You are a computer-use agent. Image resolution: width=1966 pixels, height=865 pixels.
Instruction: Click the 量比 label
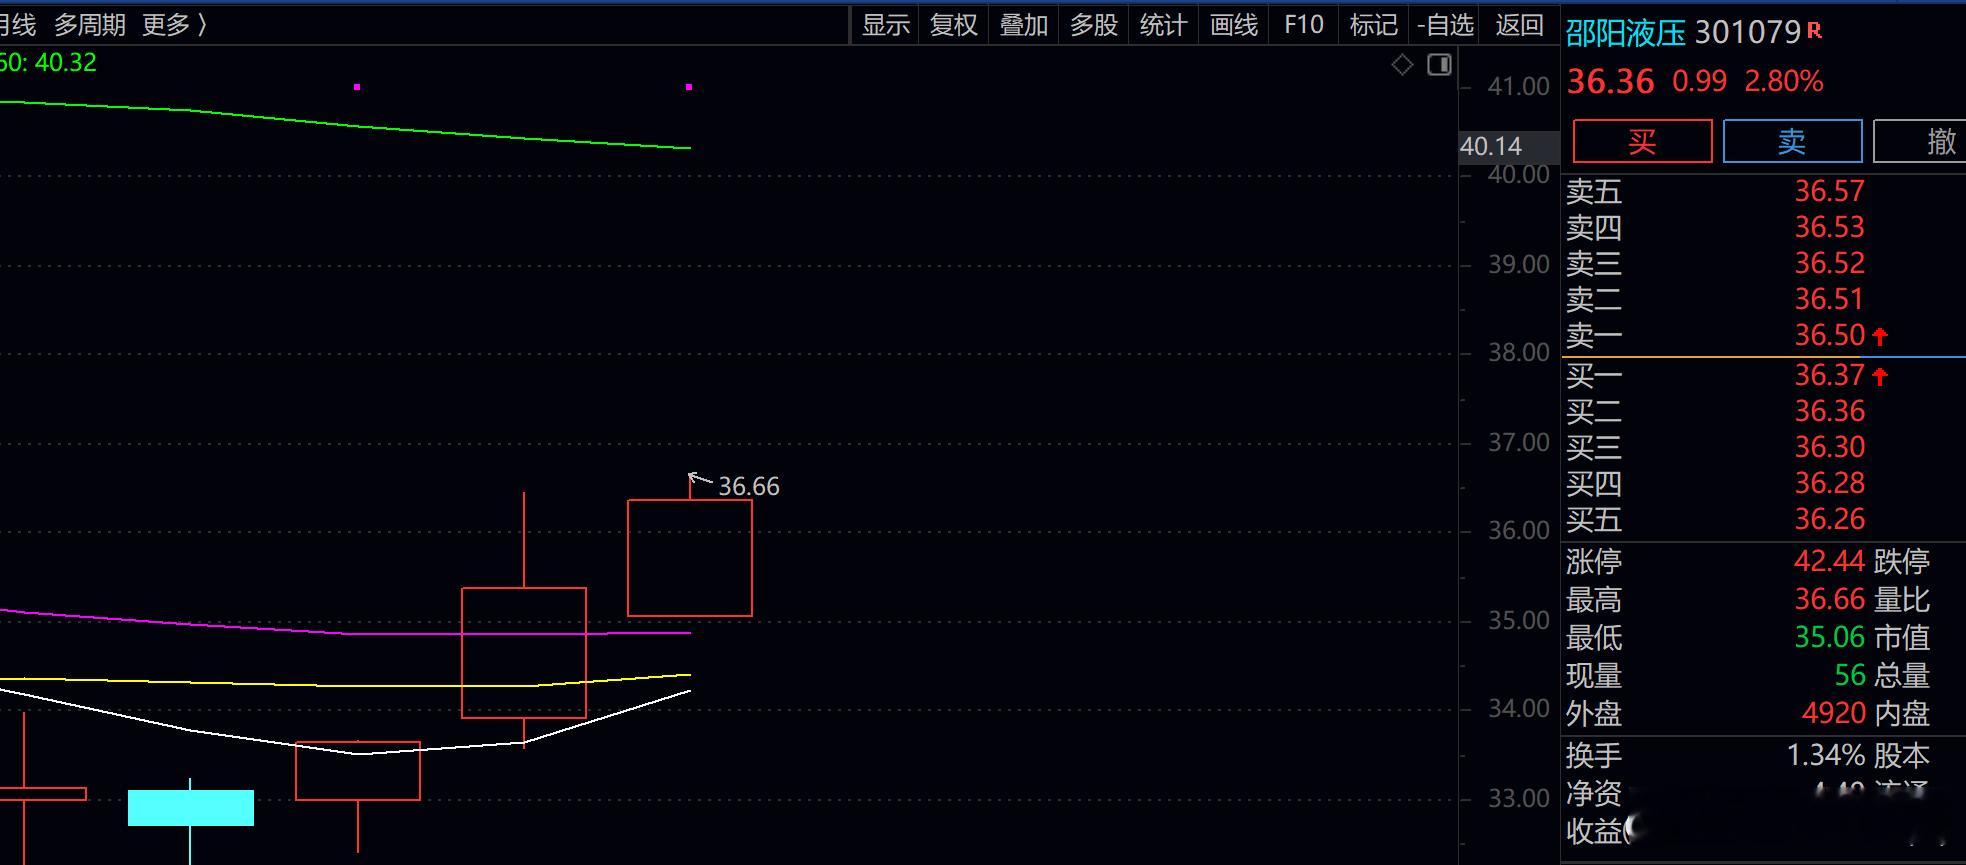point(1902,600)
